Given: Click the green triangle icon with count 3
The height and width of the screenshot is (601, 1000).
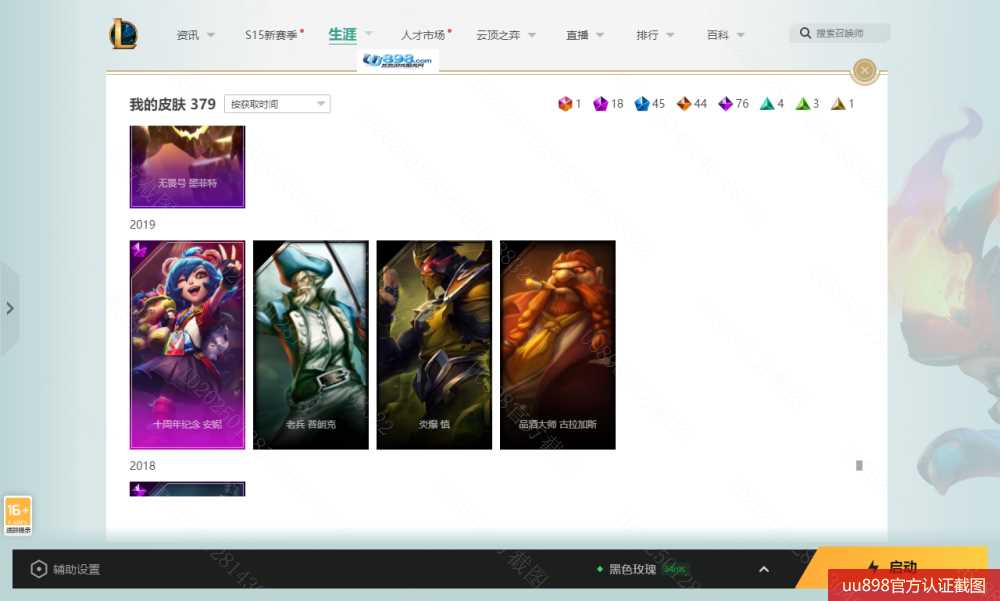Looking at the screenshot, I should (802, 103).
